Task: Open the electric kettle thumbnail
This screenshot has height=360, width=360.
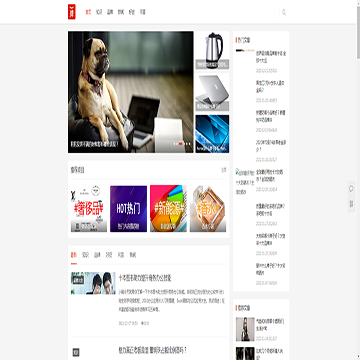Action: tap(212, 50)
